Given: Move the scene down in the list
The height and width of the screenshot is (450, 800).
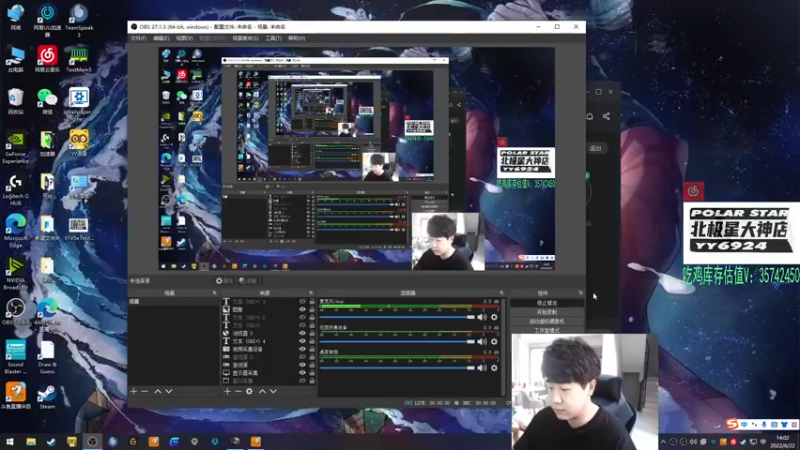Looking at the screenshot, I should (x=169, y=391).
